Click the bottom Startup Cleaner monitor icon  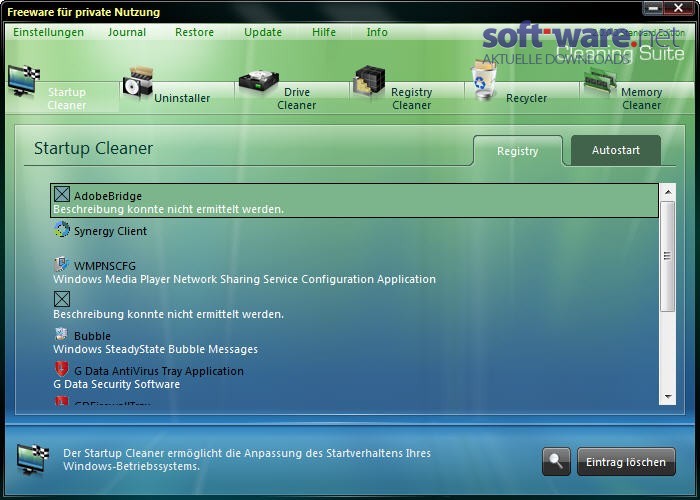pos(33,459)
